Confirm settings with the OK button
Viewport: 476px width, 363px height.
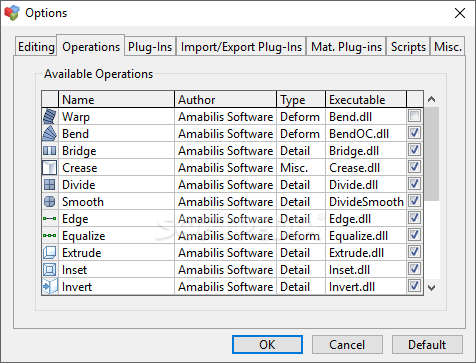[x=267, y=344]
